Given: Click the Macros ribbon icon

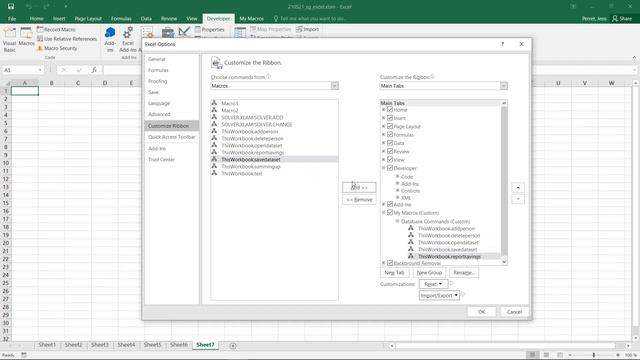Looking at the screenshot, I should point(27,37).
